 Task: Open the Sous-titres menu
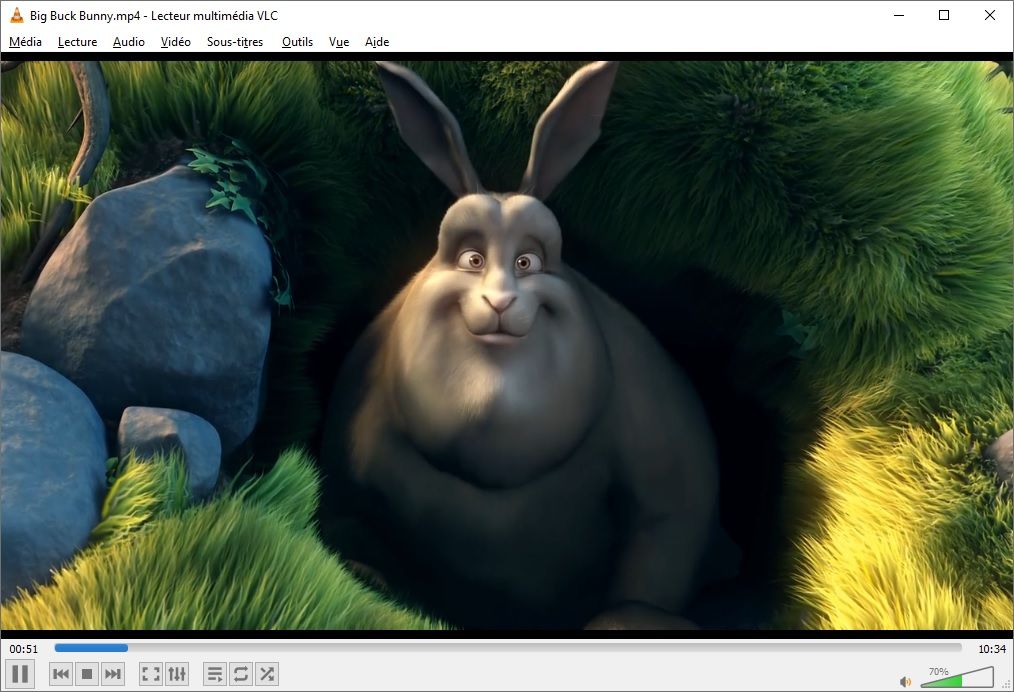(x=235, y=42)
